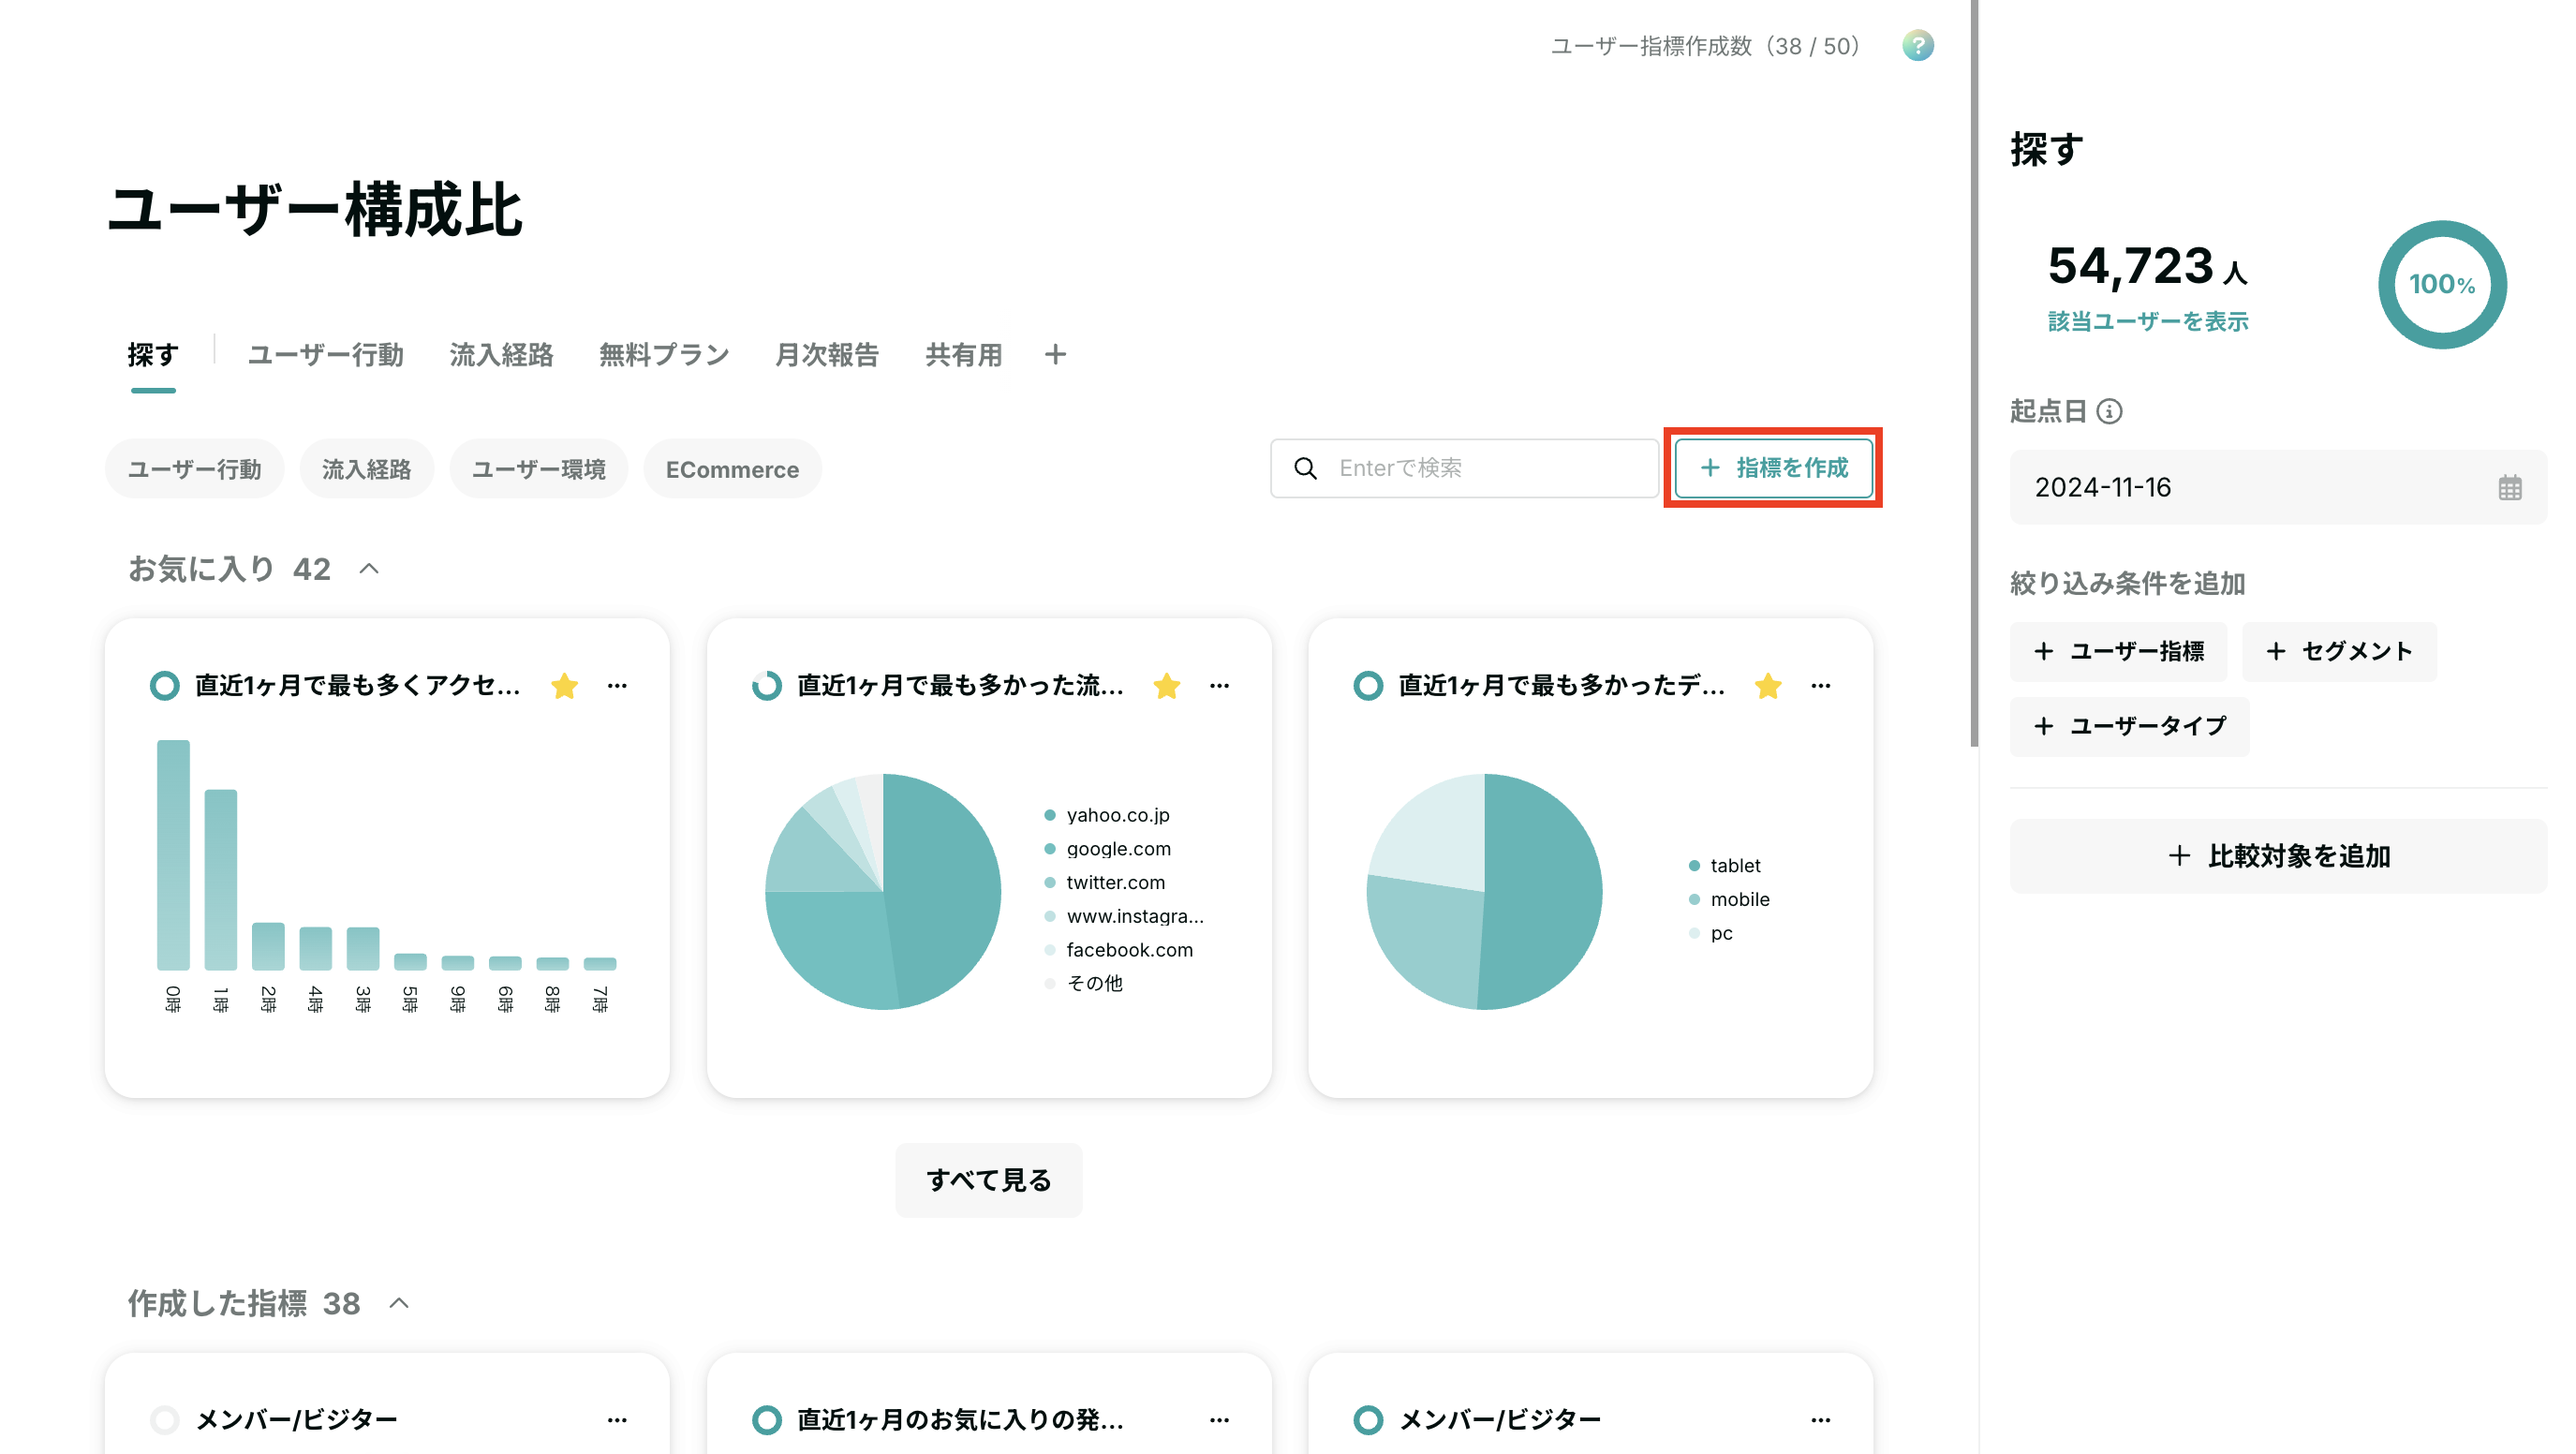Click teal ring icon on last メンバー/ビジター card
This screenshot has height=1454, width=2576.
pyautogui.click(x=1368, y=1420)
